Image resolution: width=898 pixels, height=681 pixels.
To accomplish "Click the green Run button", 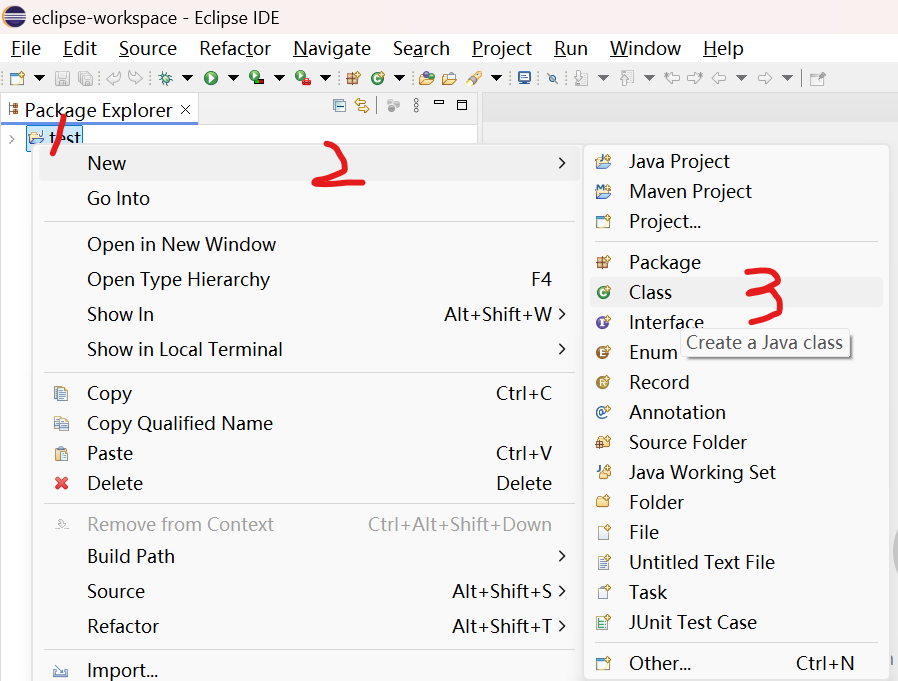I will coord(211,78).
